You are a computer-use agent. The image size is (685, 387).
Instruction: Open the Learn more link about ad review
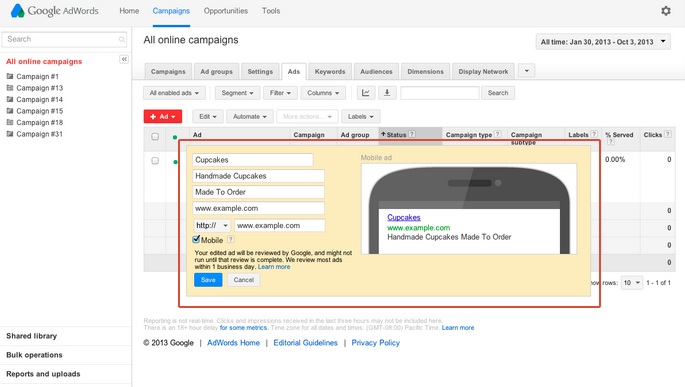click(273, 267)
